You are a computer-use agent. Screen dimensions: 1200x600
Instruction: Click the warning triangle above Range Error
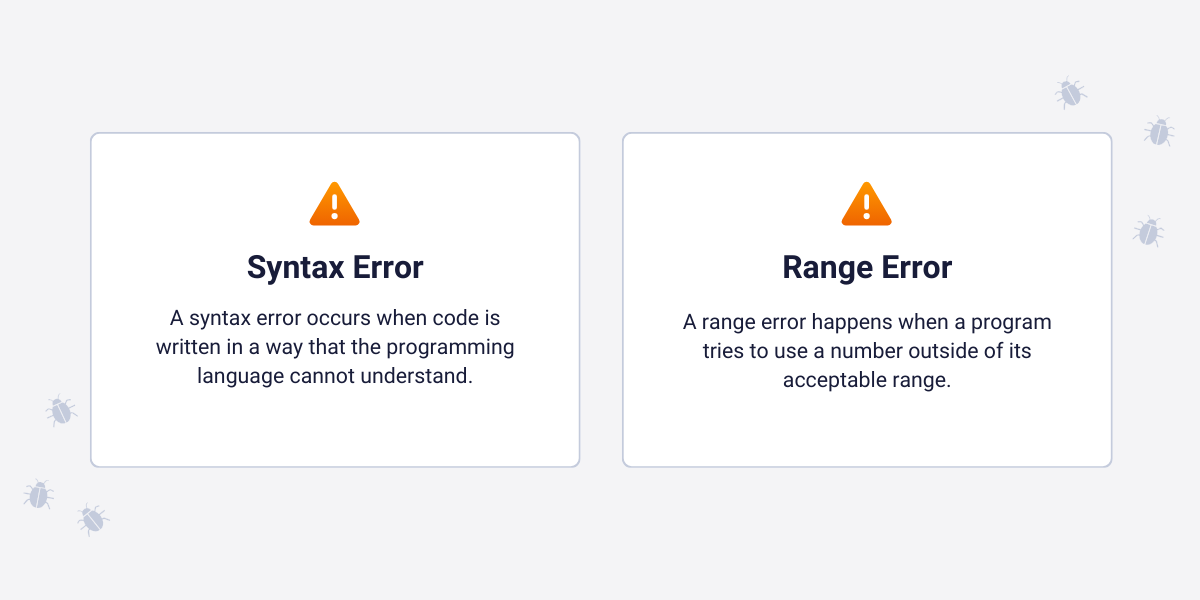pyautogui.click(x=866, y=205)
